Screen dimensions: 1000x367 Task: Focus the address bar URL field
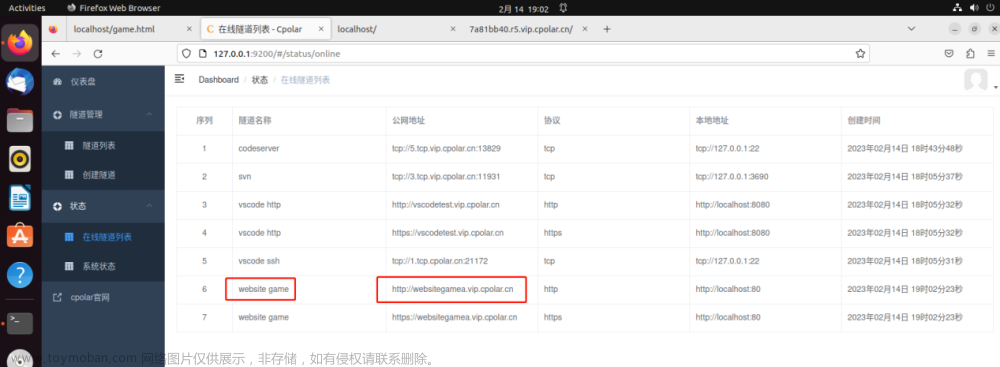(x=523, y=54)
